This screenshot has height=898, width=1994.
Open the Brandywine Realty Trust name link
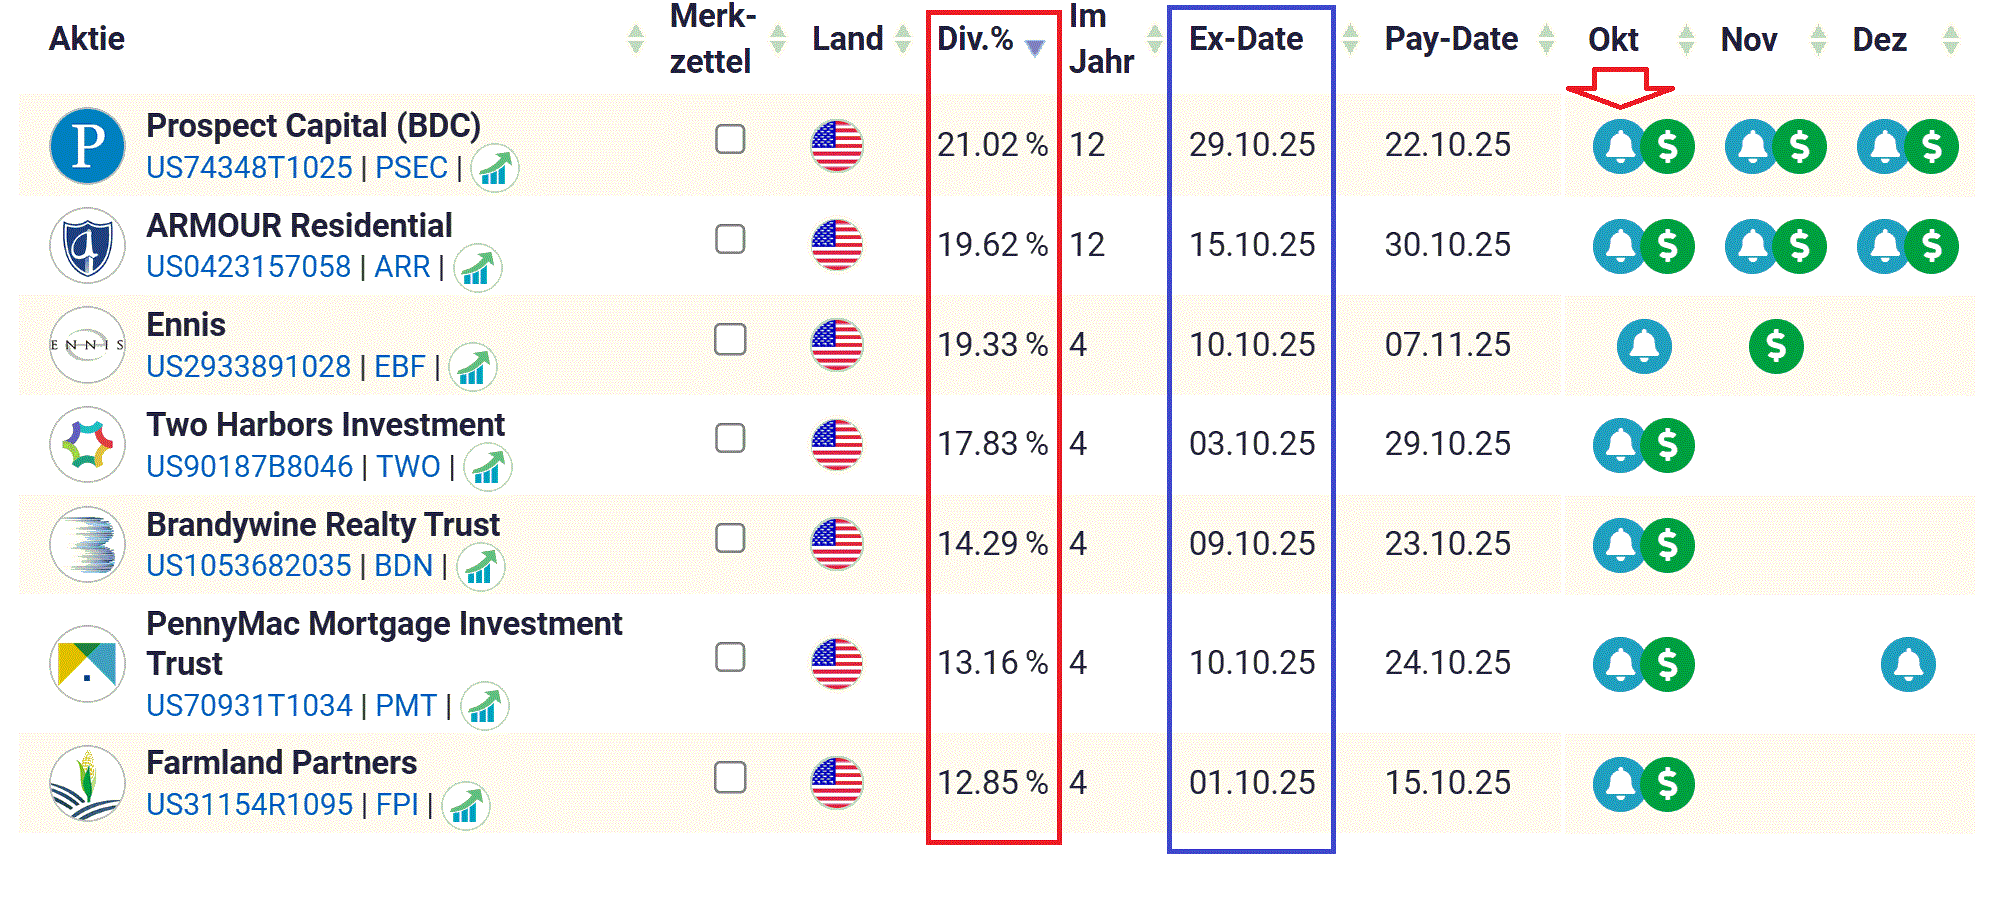322,525
